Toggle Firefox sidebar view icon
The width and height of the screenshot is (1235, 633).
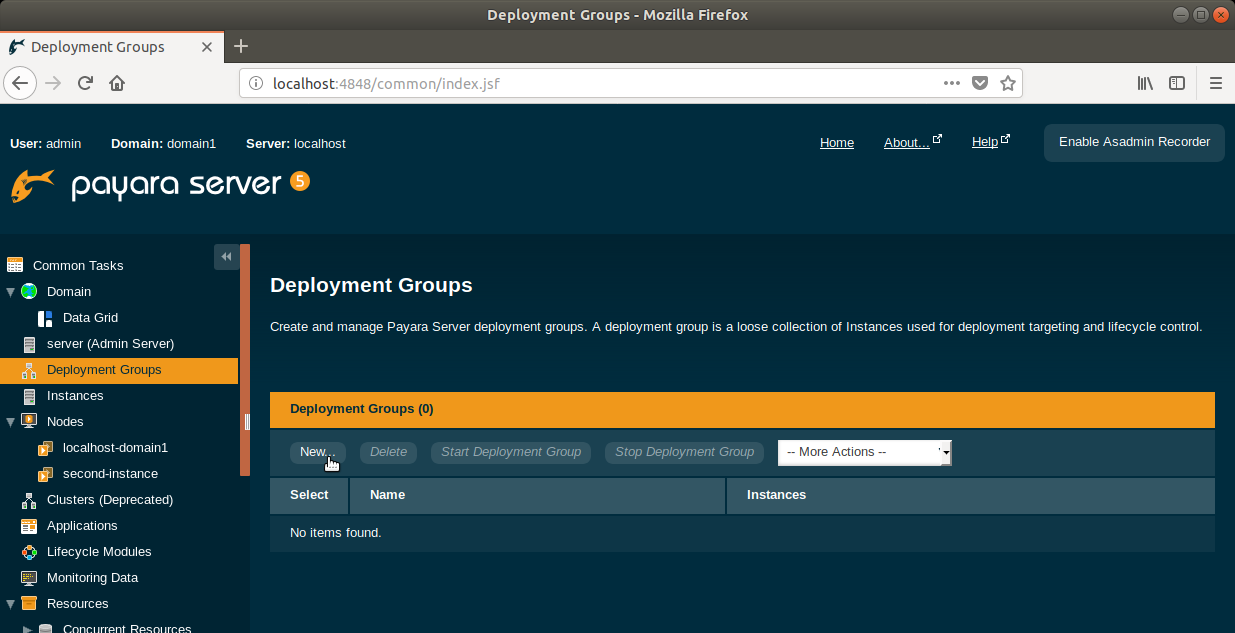[x=1178, y=83]
